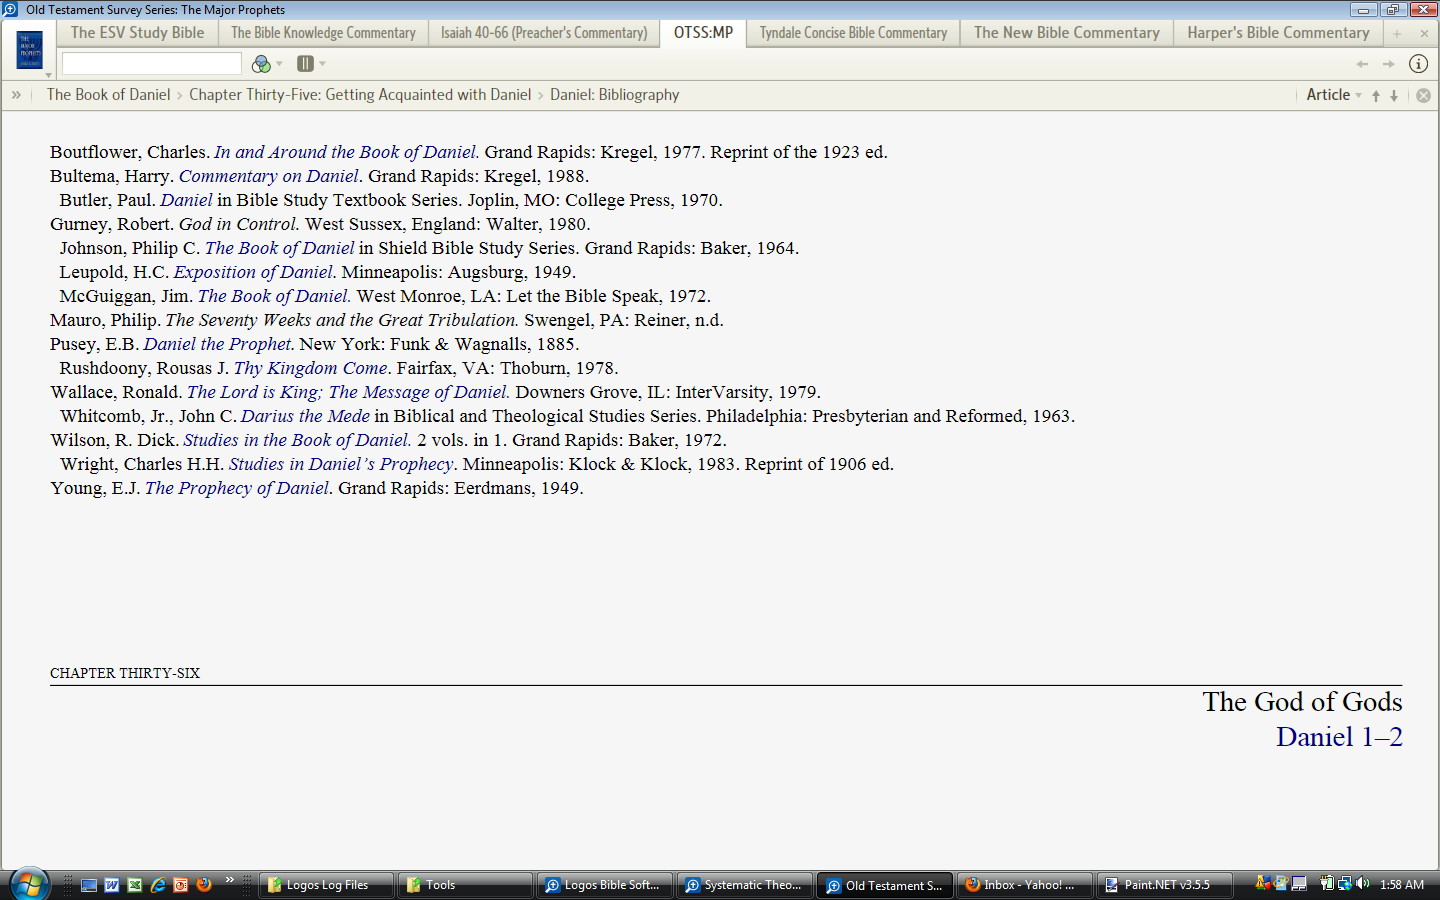Switch to Logos Log Files taskbar window
1440x900 pixels.
click(x=326, y=885)
